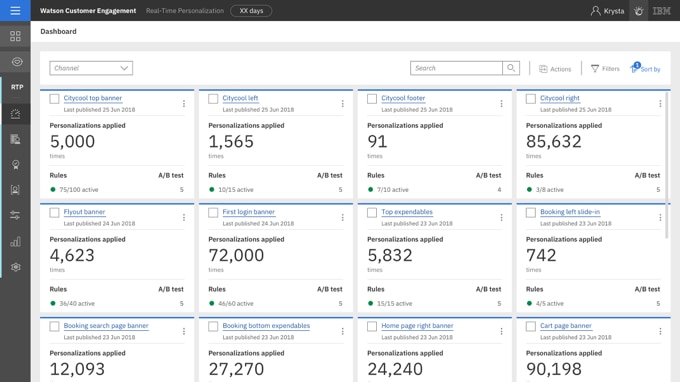Select the eye icon in sidebar

click(17, 62)
